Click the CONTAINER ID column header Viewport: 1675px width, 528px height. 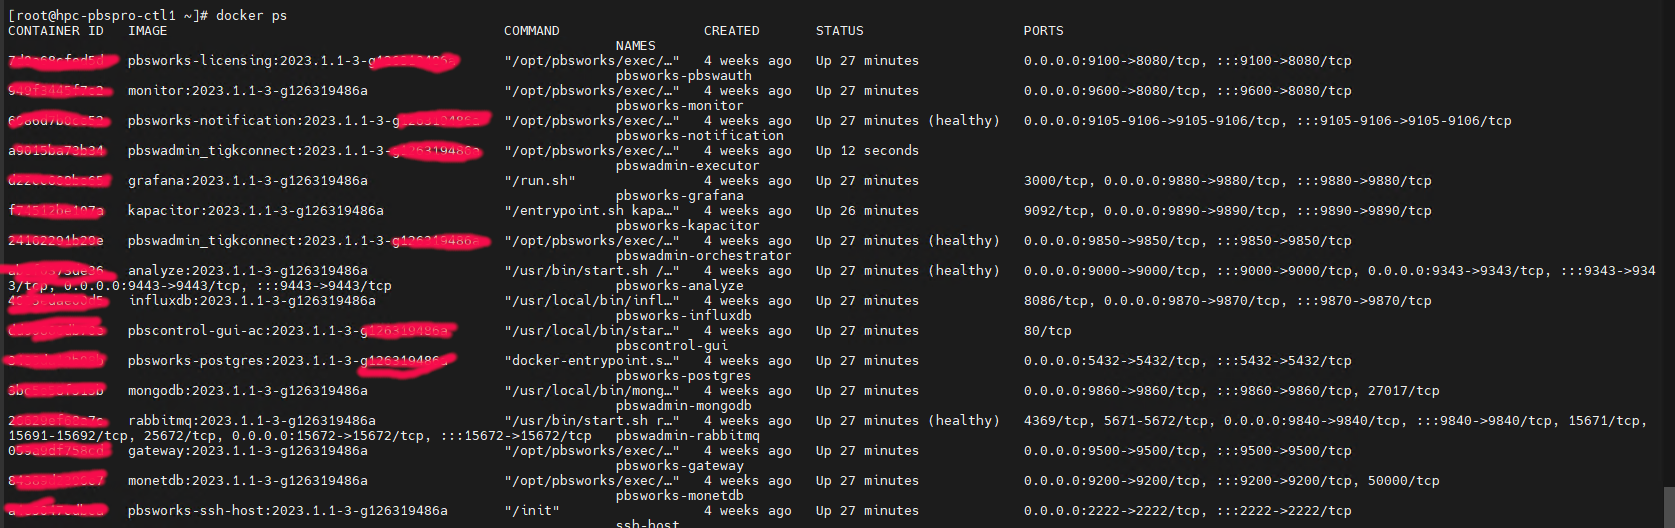click(x=55, y=31)
